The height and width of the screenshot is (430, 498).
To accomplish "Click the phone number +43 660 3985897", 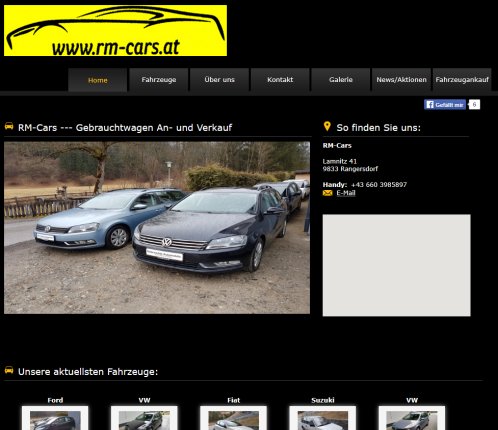I will [379, 185].
